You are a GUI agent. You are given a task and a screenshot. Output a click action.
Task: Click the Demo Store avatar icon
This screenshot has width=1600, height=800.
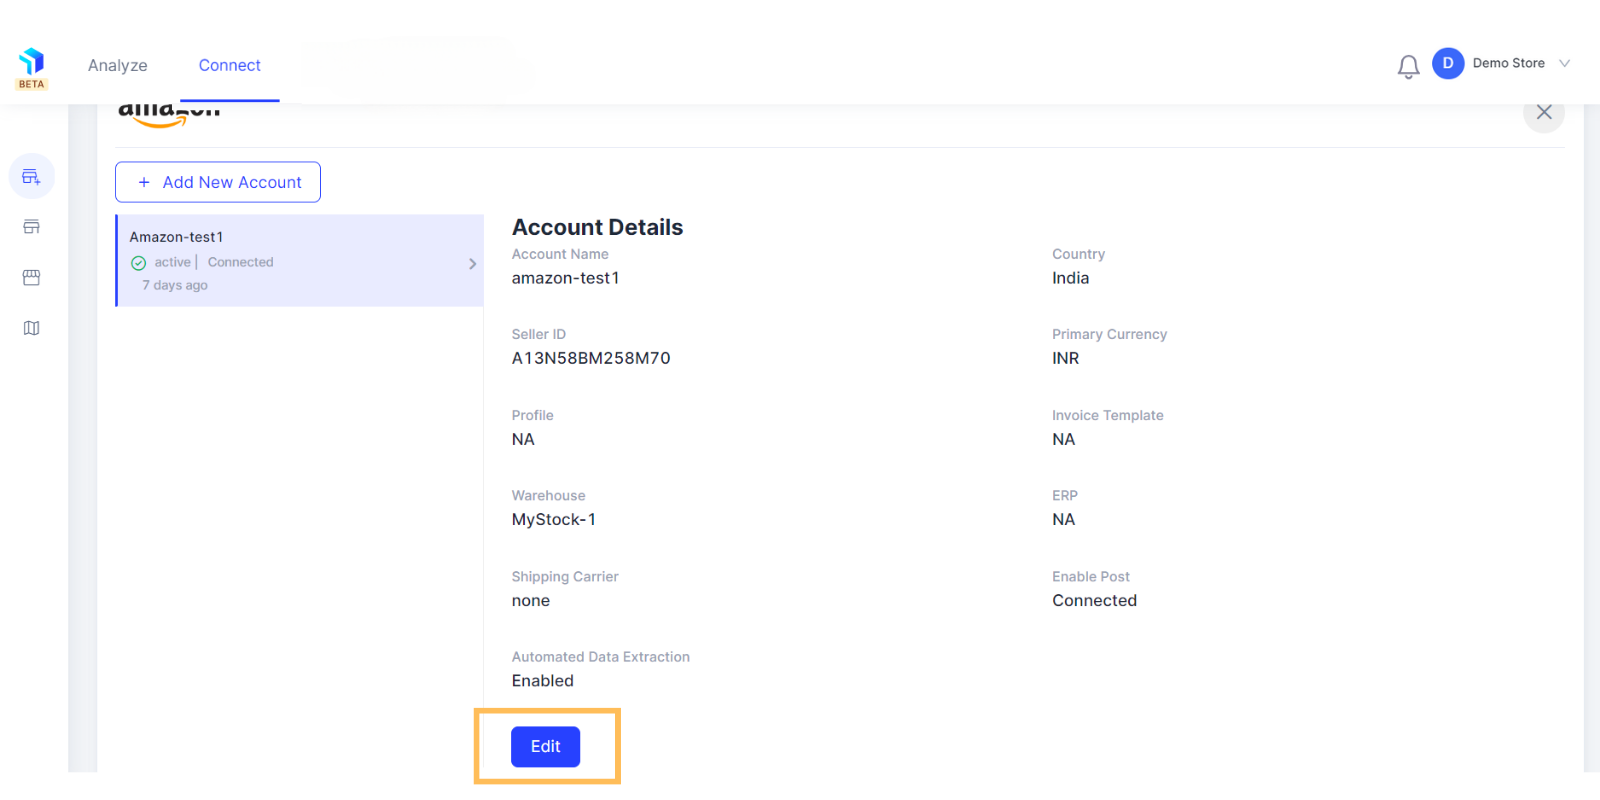pyautogui.click(x=1448, y=63)
